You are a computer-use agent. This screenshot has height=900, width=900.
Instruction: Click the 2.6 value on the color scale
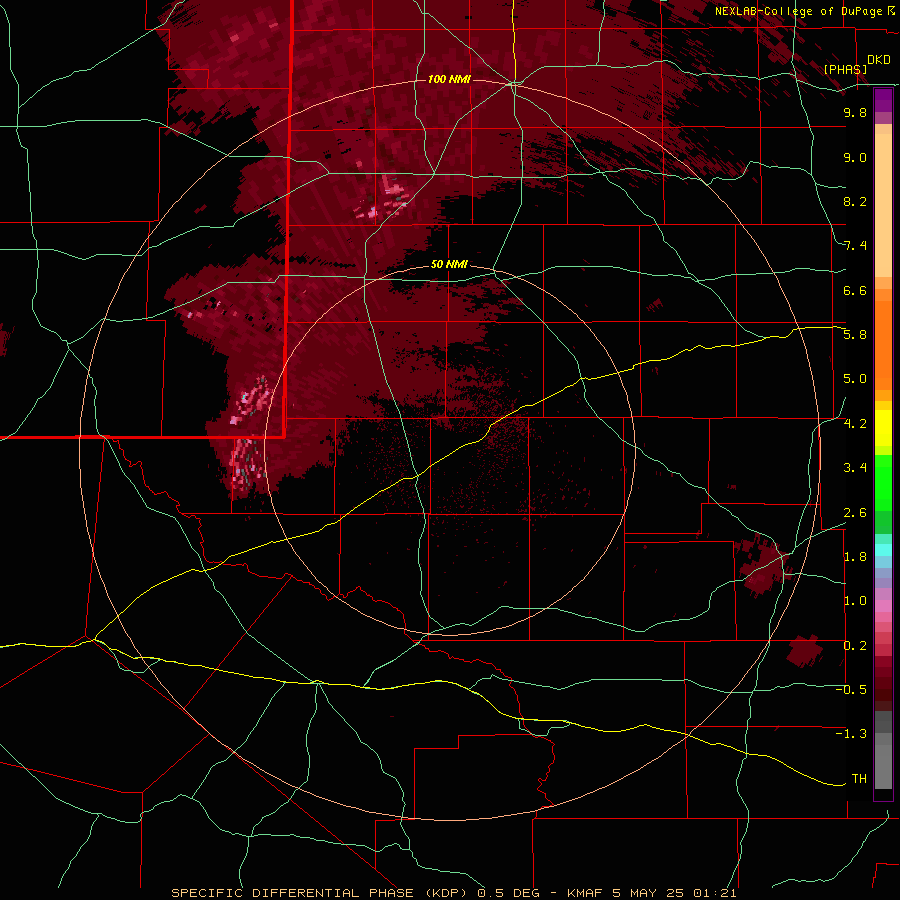pyautogui.click(x=855, y=513)
